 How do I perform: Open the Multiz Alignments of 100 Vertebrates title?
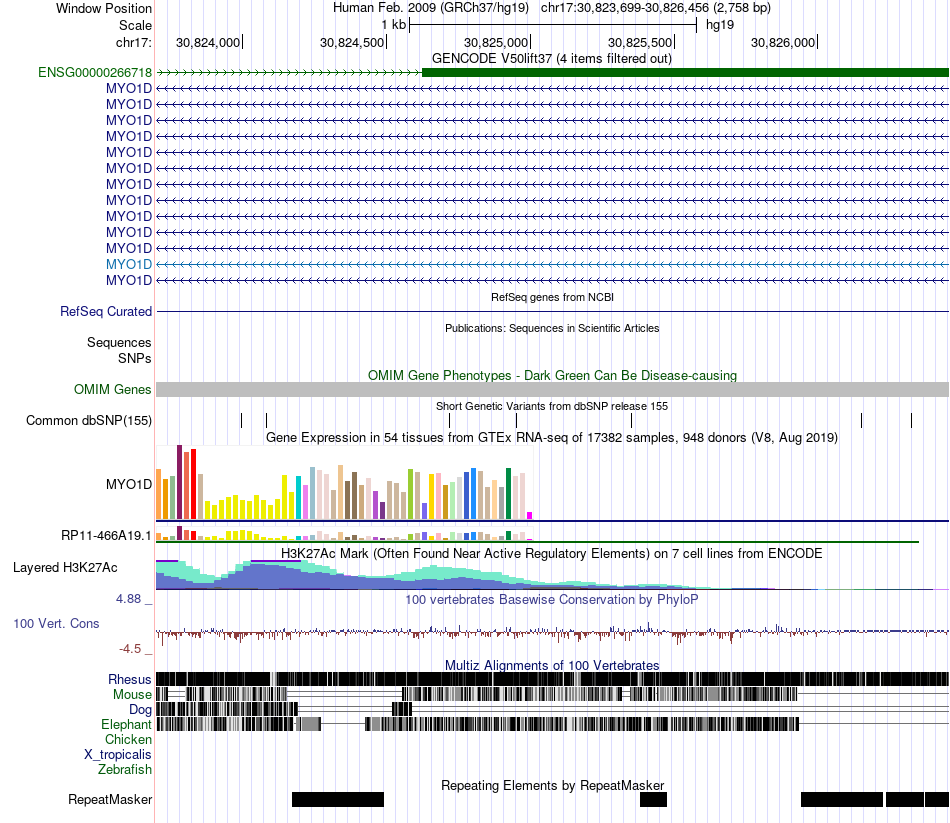pos(552,665)
